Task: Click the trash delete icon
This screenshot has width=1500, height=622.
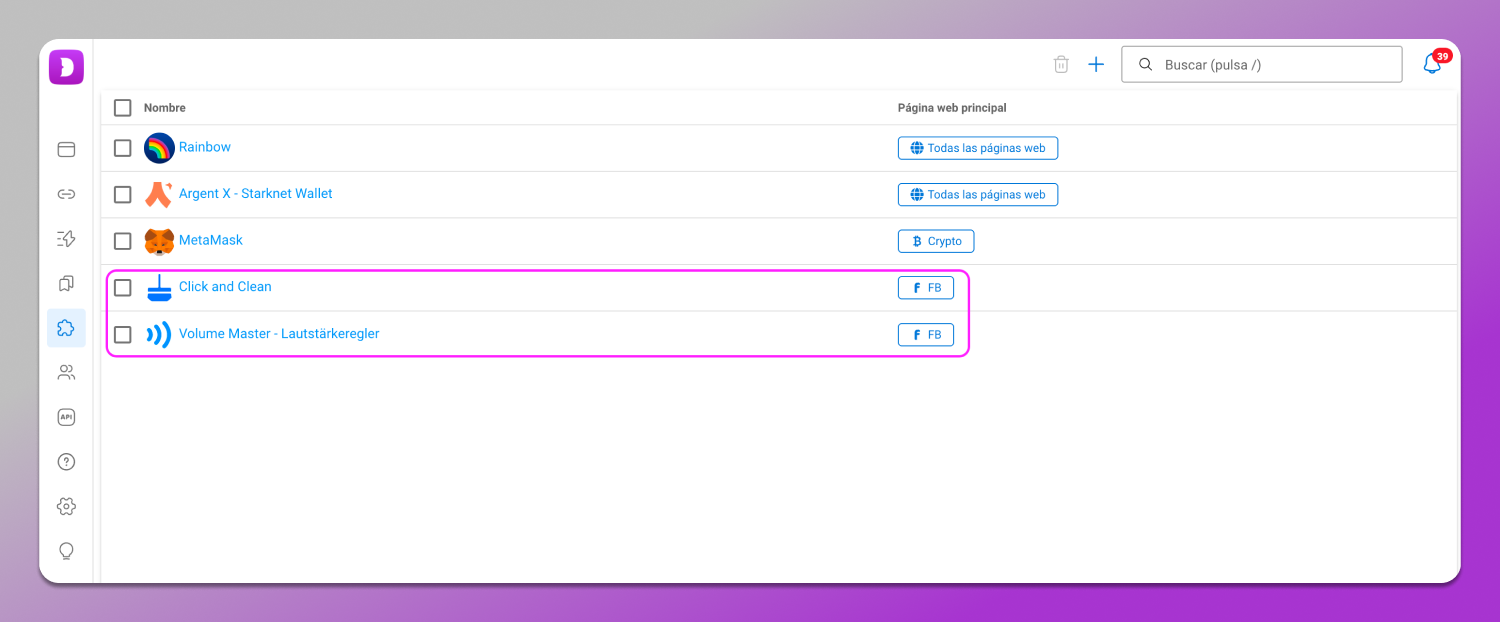Action: 1061,64
